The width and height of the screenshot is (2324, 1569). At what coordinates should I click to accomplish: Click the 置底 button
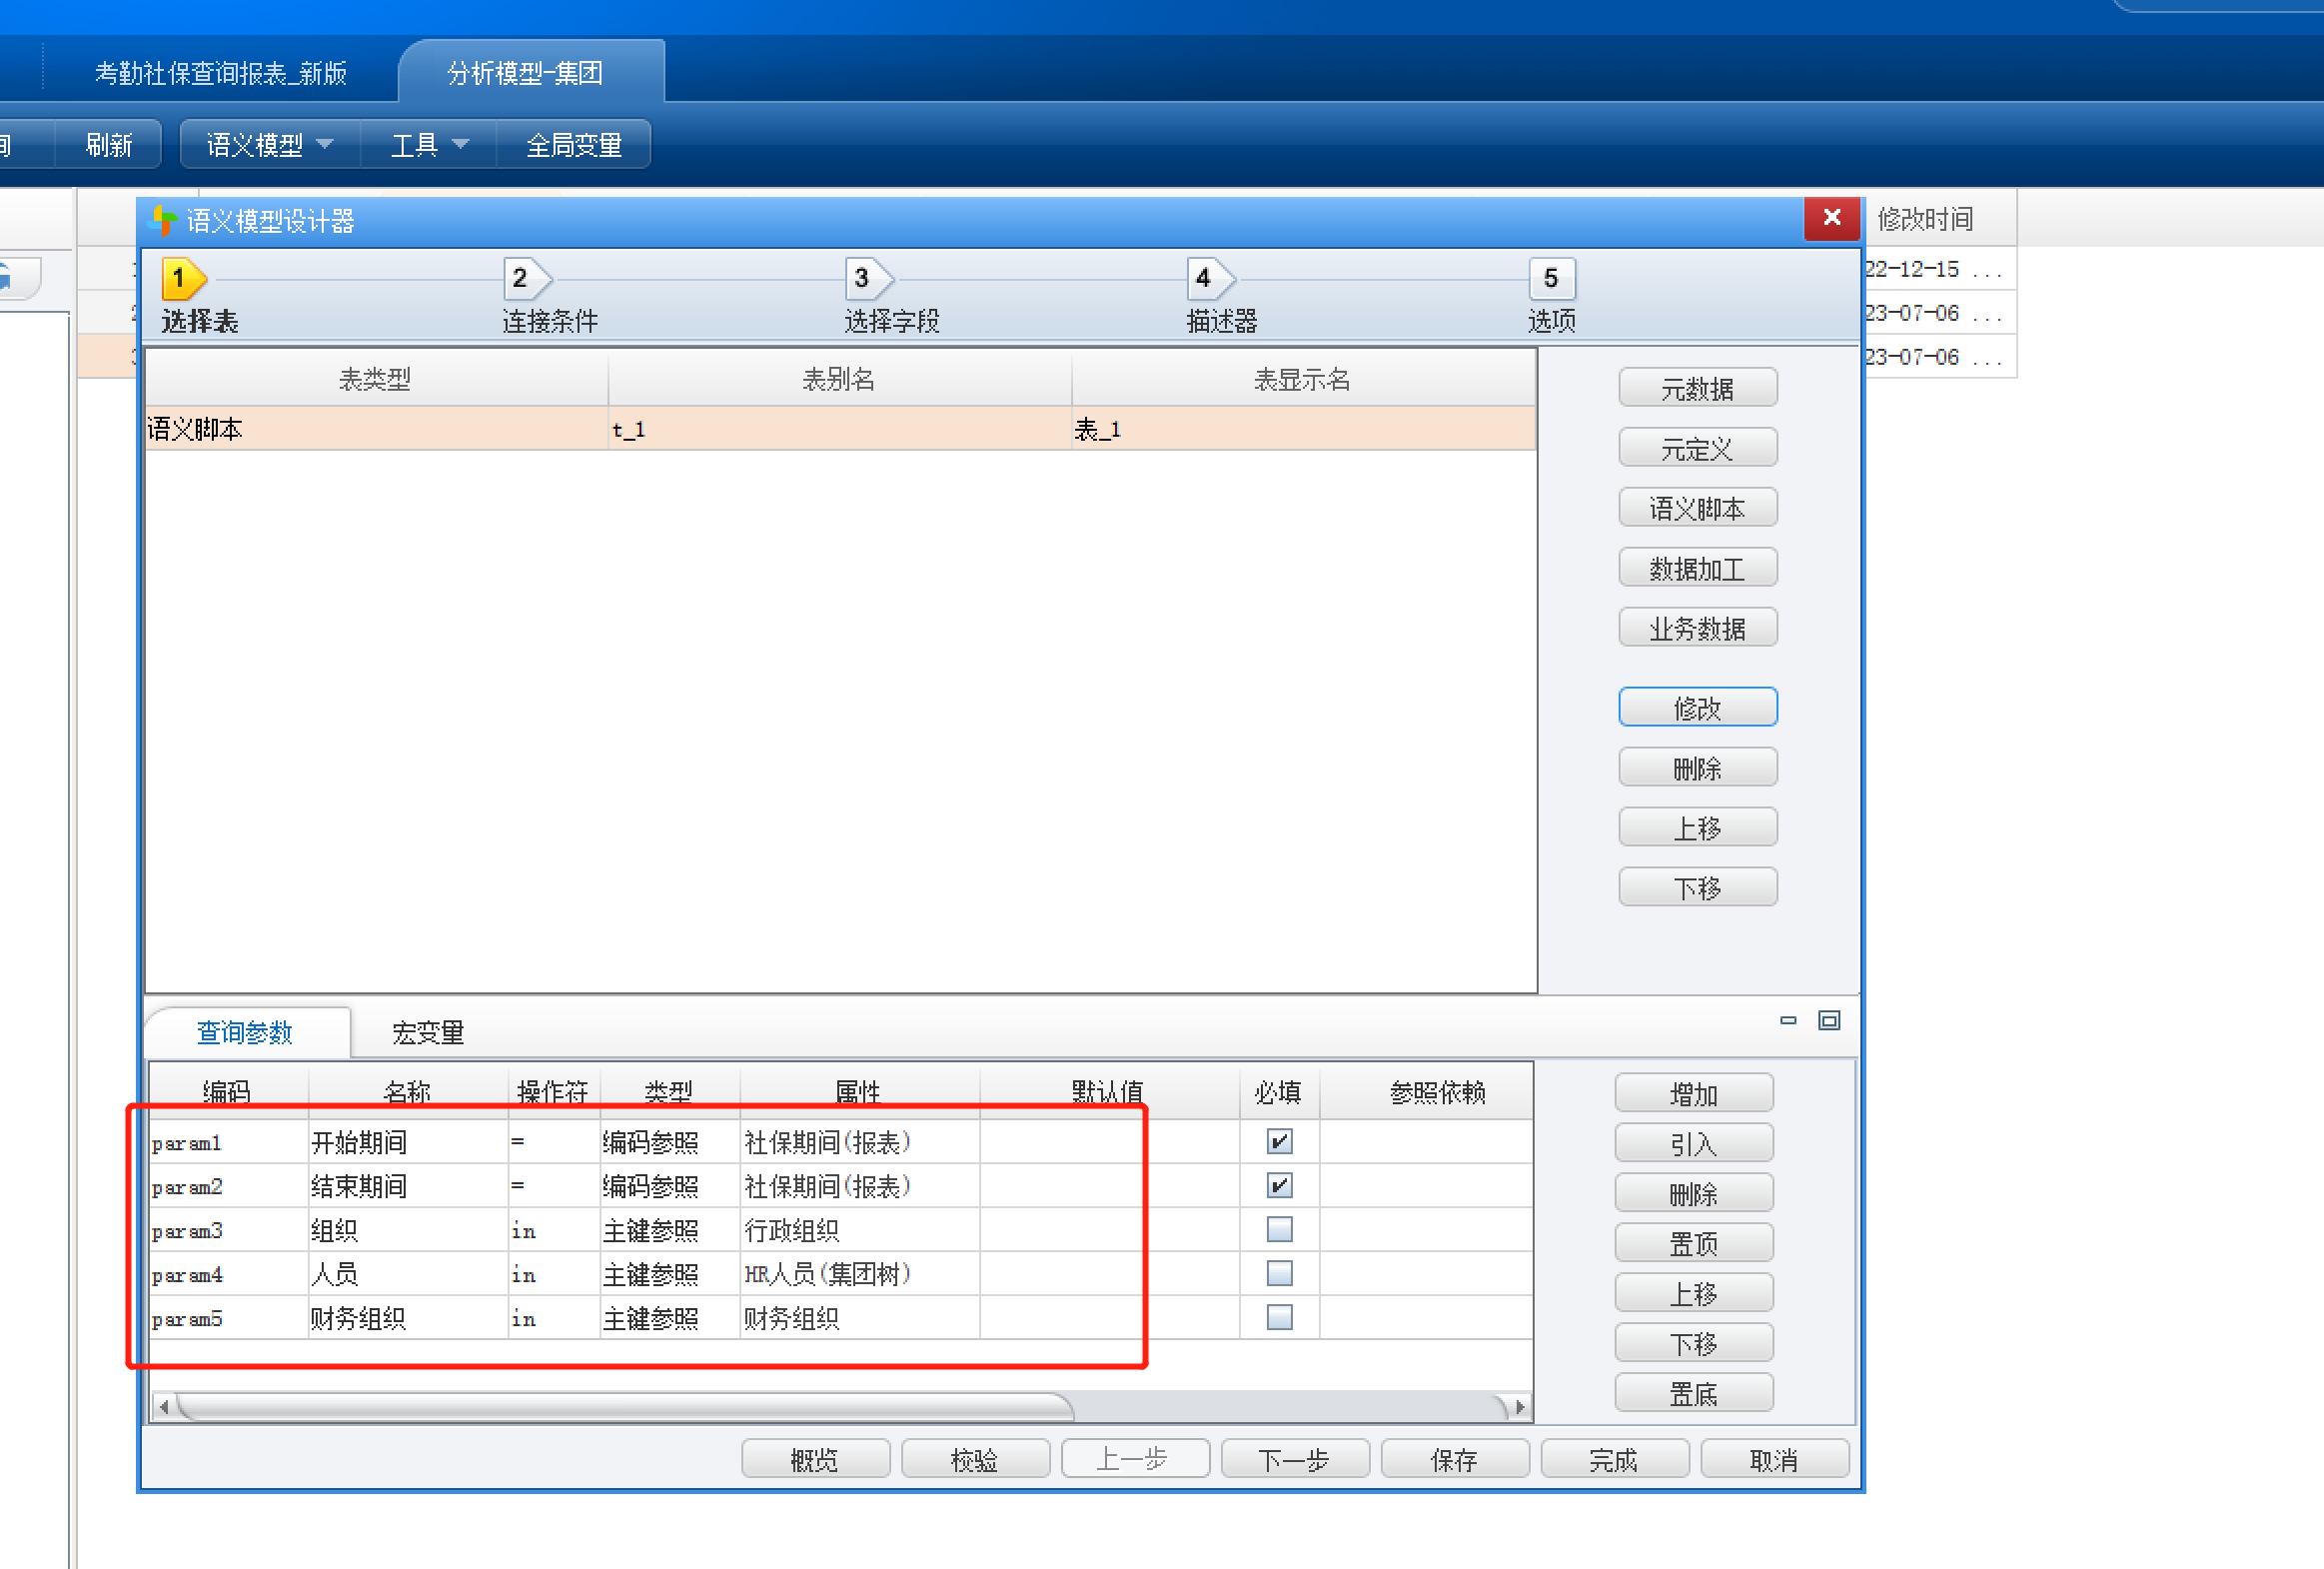click(1693, 1394)
